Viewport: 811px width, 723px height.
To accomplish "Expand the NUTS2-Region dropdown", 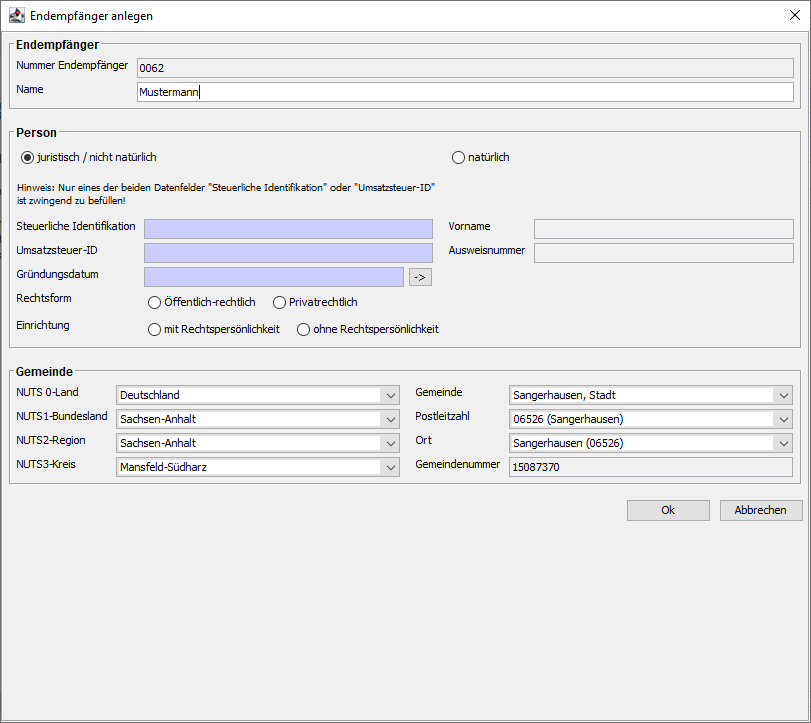I will point(258,443).
